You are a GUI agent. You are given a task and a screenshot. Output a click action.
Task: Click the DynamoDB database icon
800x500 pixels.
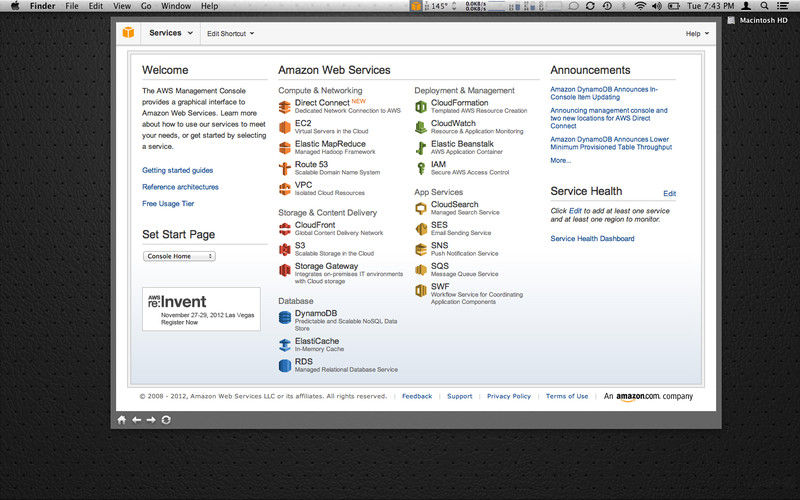[x=285, y=317]
